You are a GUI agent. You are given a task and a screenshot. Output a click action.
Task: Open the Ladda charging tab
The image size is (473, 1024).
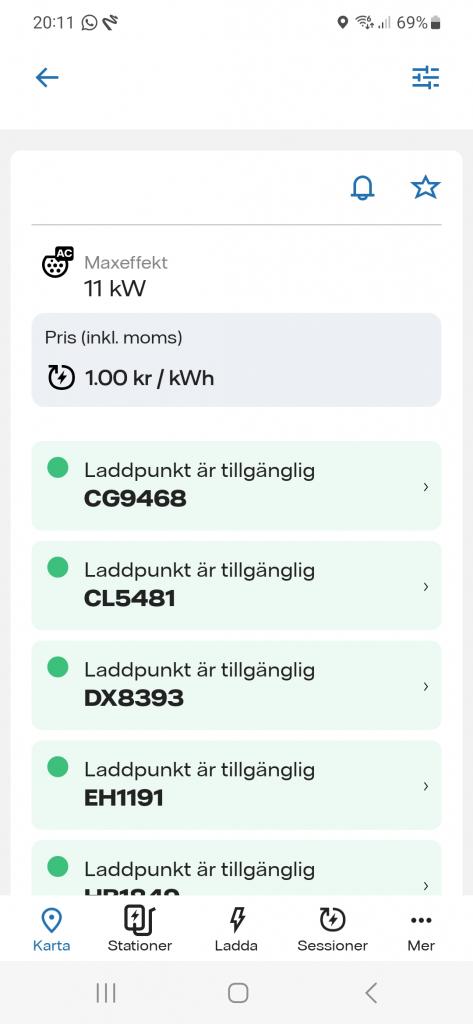(x=236, y=930)
